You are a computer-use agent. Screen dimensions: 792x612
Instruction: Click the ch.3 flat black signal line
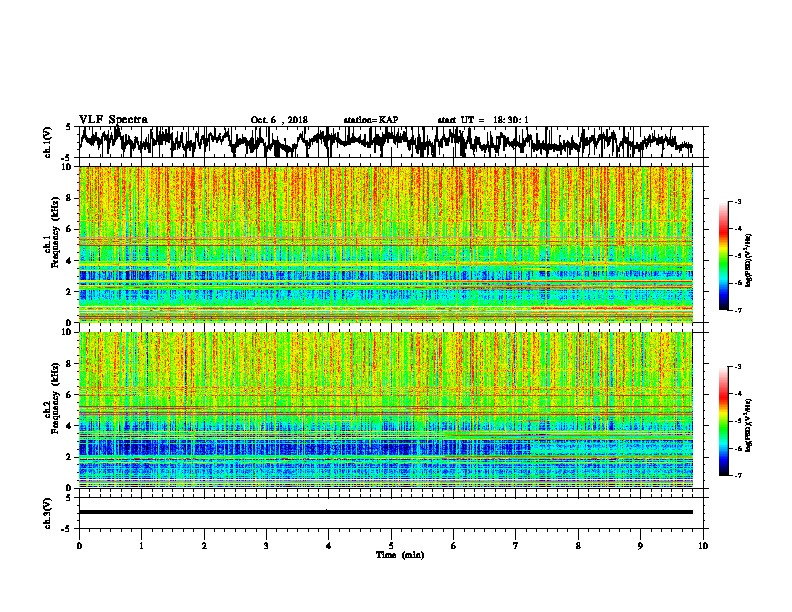(x=386, y=512)
